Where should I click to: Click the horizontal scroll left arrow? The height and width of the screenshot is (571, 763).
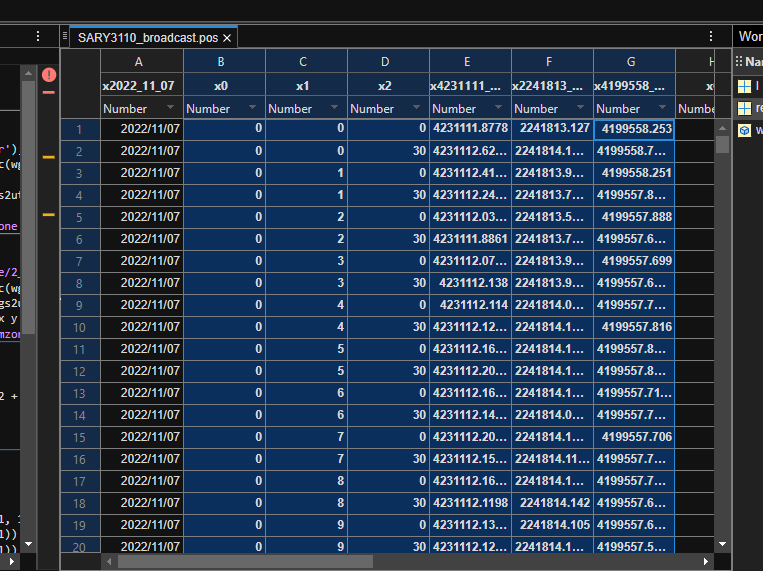[109, 562]
